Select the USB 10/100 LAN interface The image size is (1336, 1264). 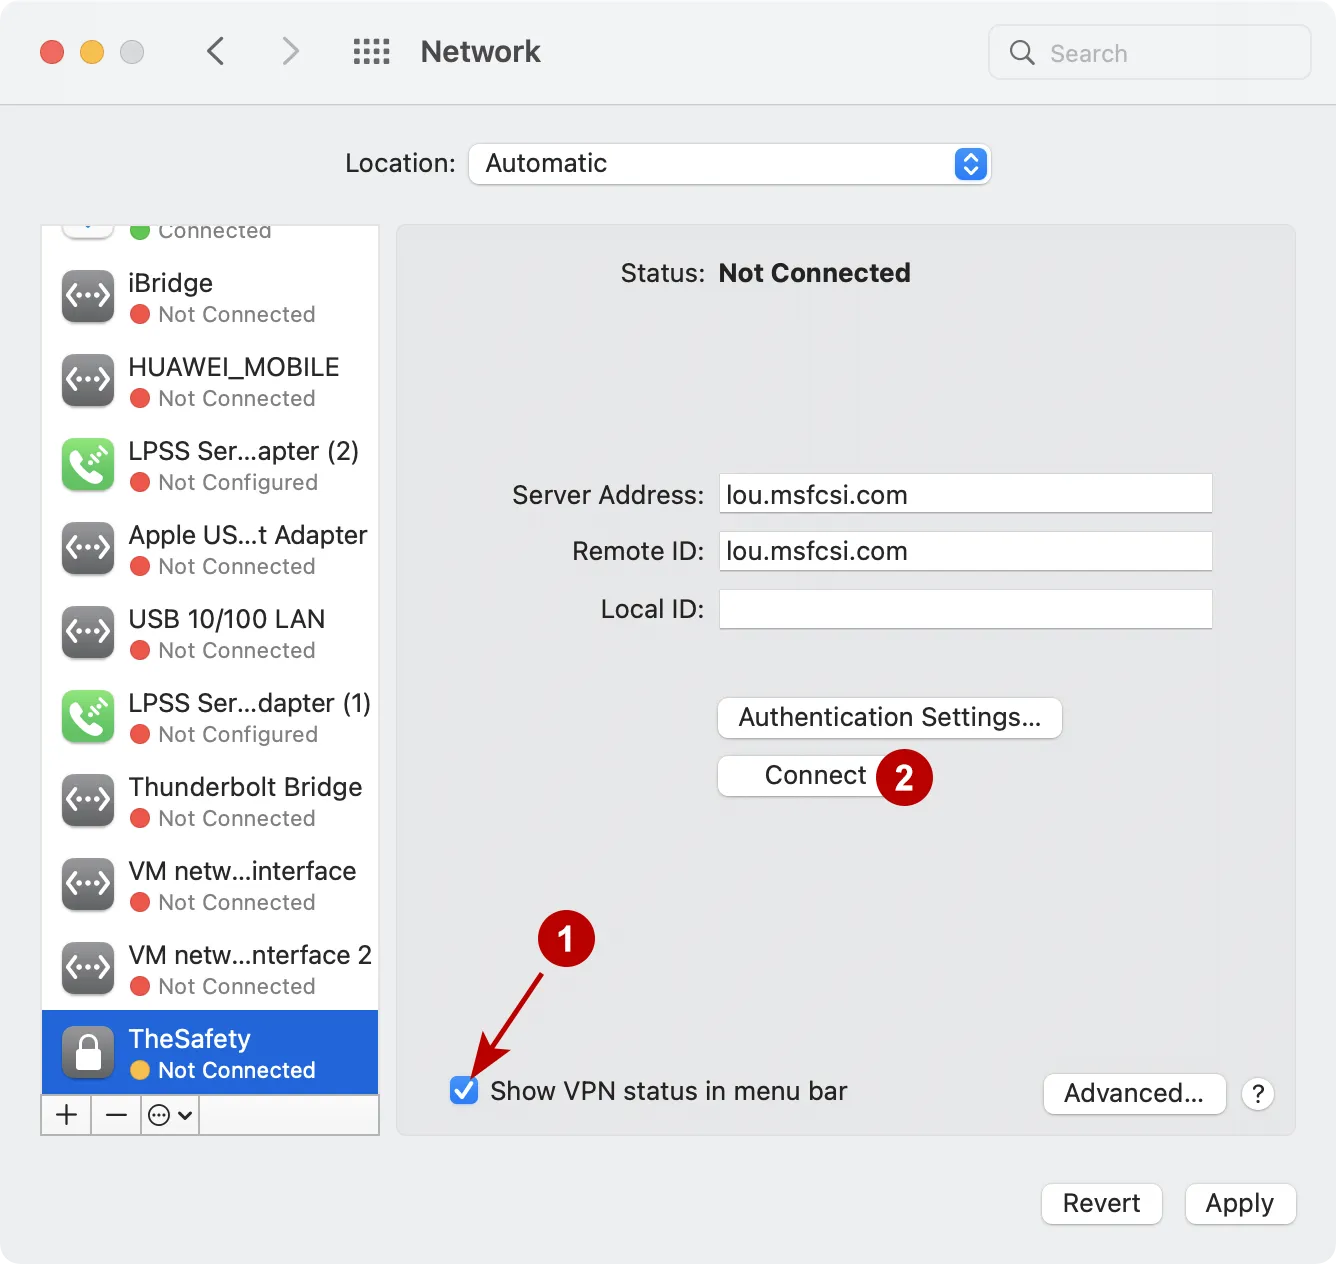(x=210, y=633)
